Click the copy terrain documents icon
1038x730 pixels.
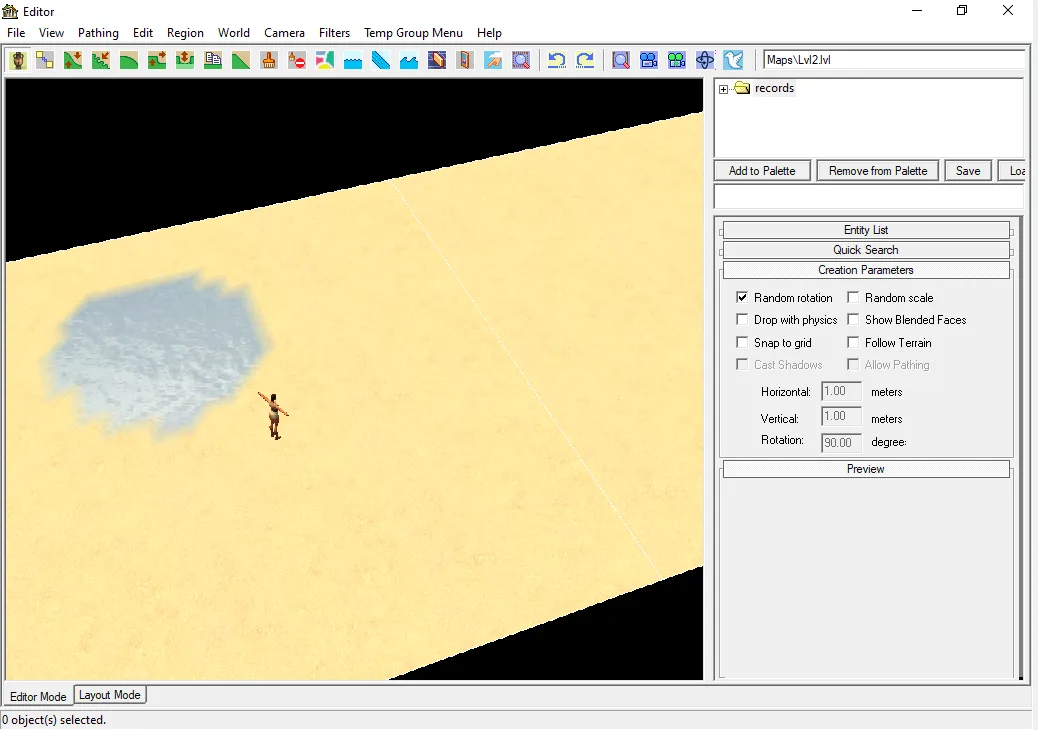212,60
